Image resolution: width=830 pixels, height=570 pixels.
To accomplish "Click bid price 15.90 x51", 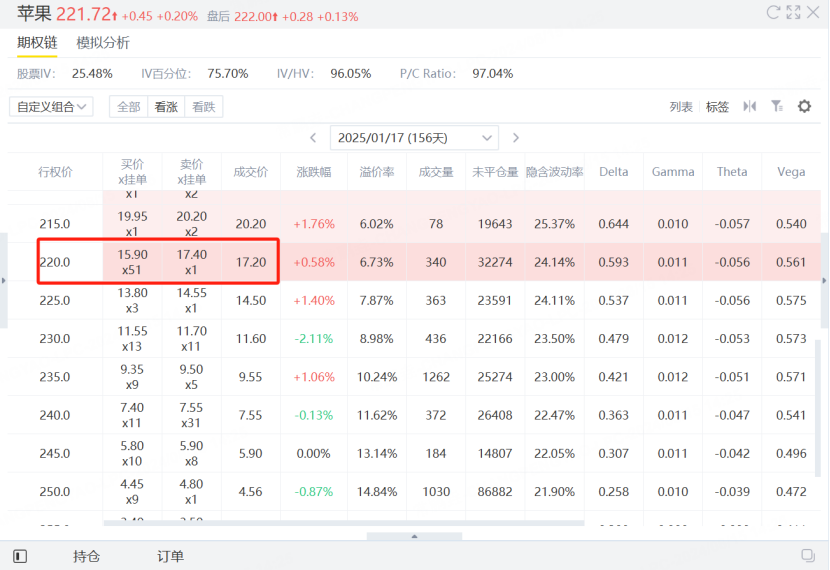I will [x=132, y=262].
